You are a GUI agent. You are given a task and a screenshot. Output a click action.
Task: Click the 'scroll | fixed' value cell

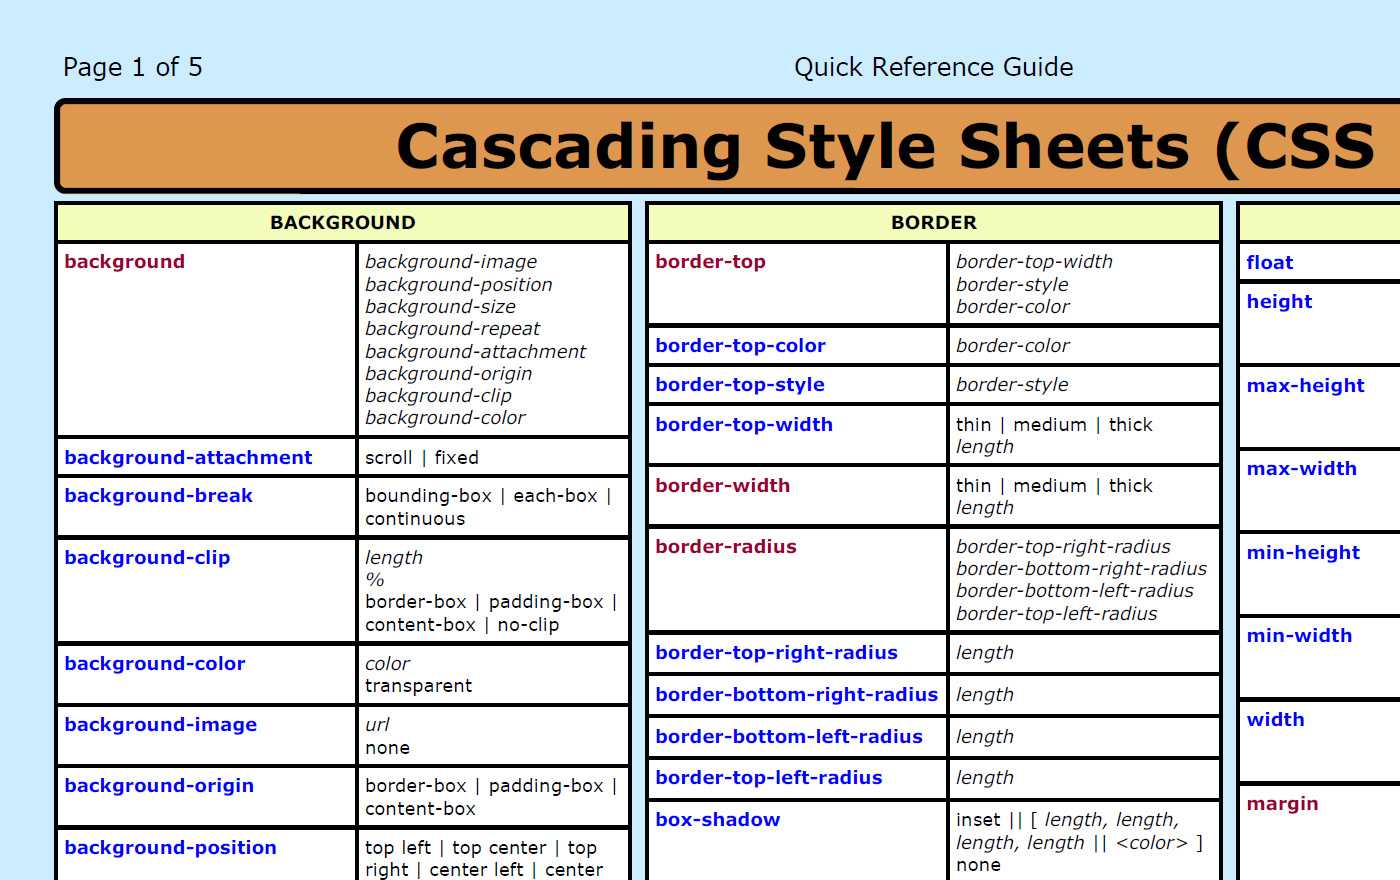493,458
